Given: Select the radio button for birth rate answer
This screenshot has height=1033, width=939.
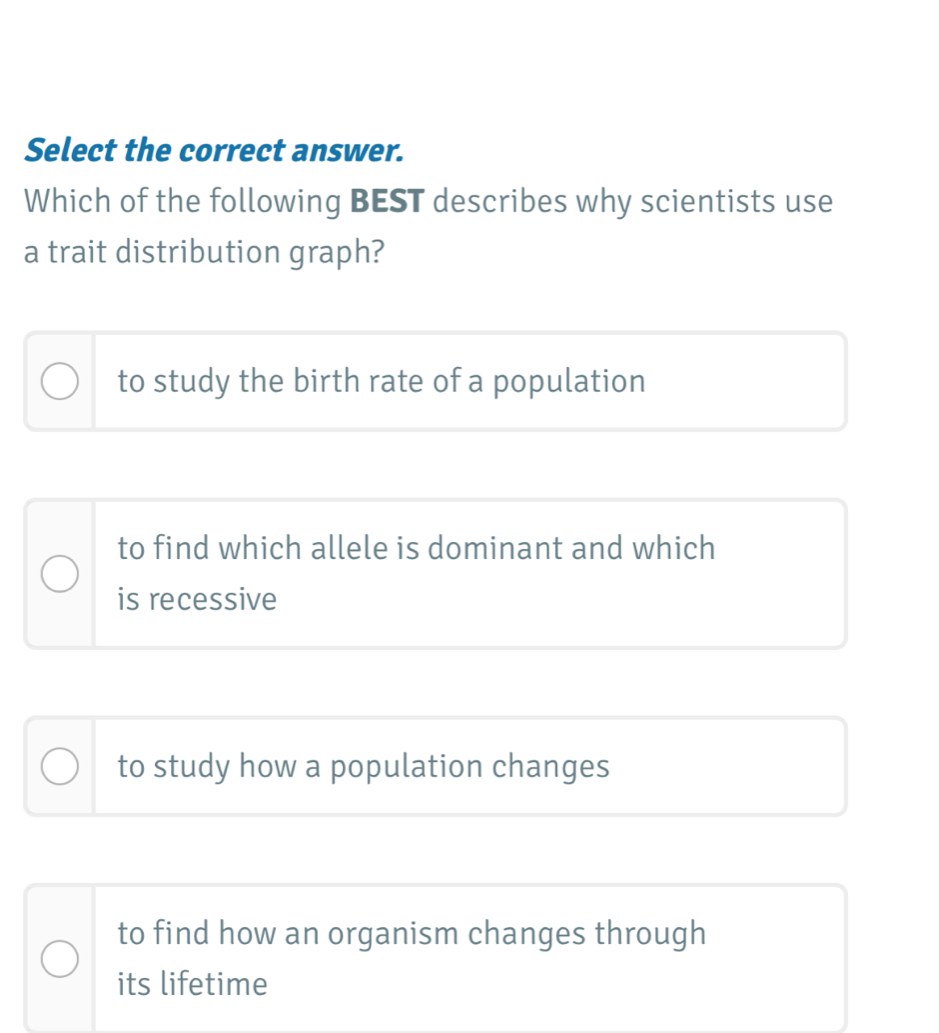Looking at the screenshot, I should point(60,382).
